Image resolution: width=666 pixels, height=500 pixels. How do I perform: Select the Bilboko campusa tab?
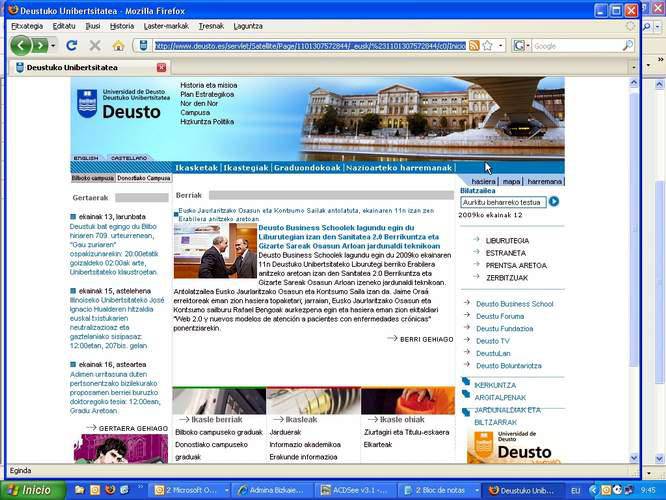(x=93, y=178)
